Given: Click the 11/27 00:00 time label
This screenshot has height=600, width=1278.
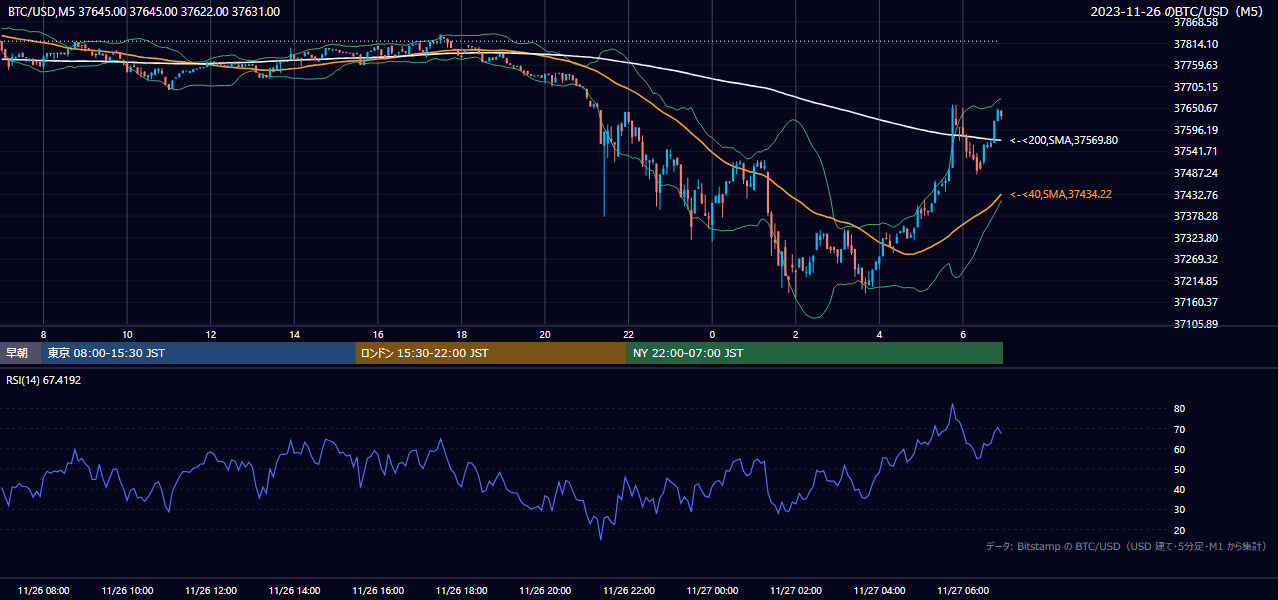Looking at the screenshot, I should (712, 591).
